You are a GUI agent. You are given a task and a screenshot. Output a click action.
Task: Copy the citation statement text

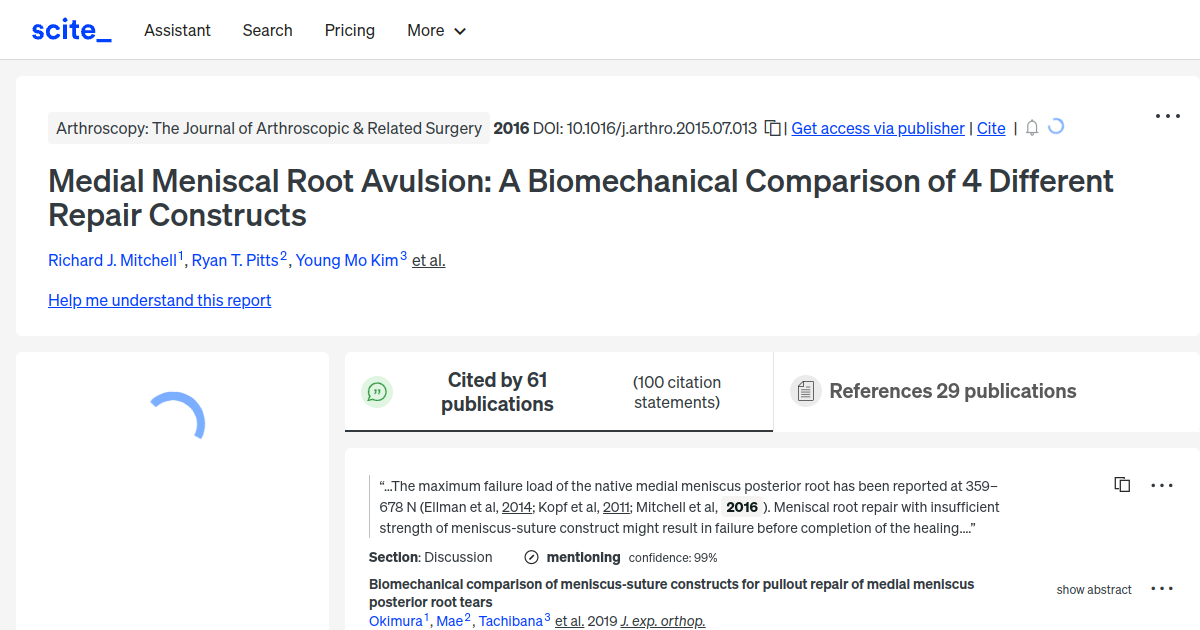pos(1122,484)
